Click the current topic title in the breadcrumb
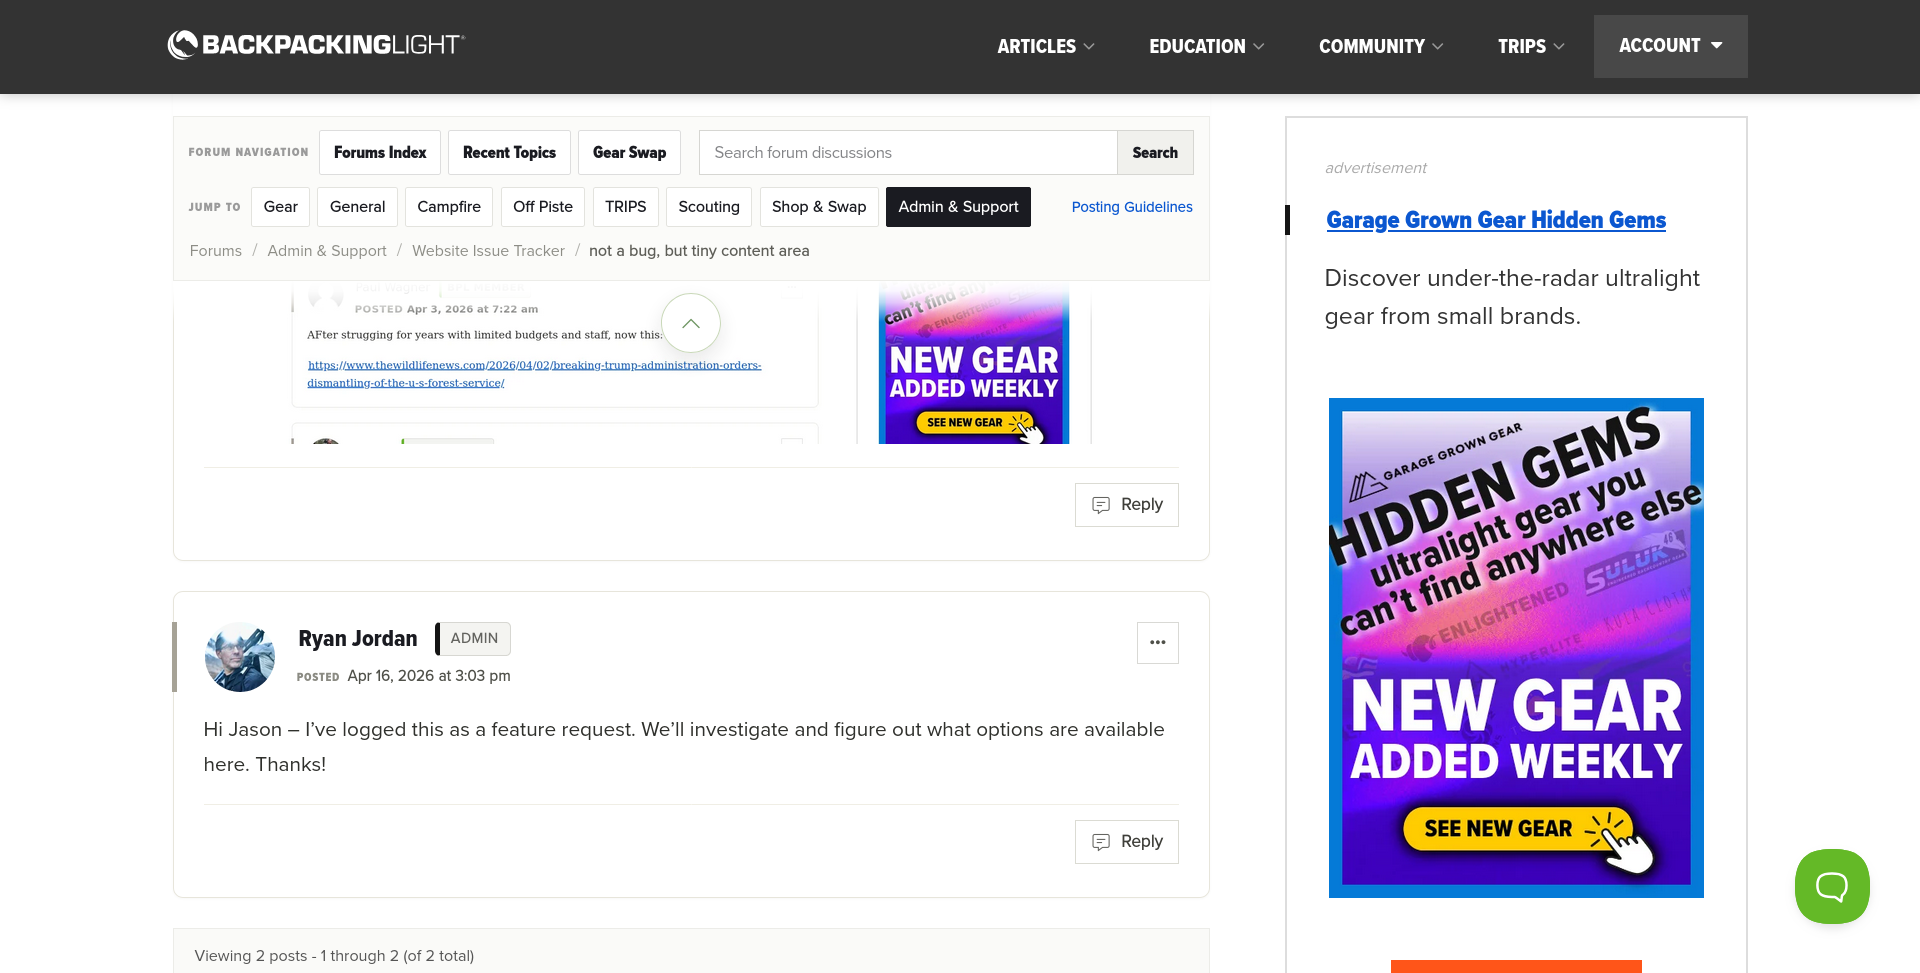Screen dimensions: 1920x973 point(699,251)
